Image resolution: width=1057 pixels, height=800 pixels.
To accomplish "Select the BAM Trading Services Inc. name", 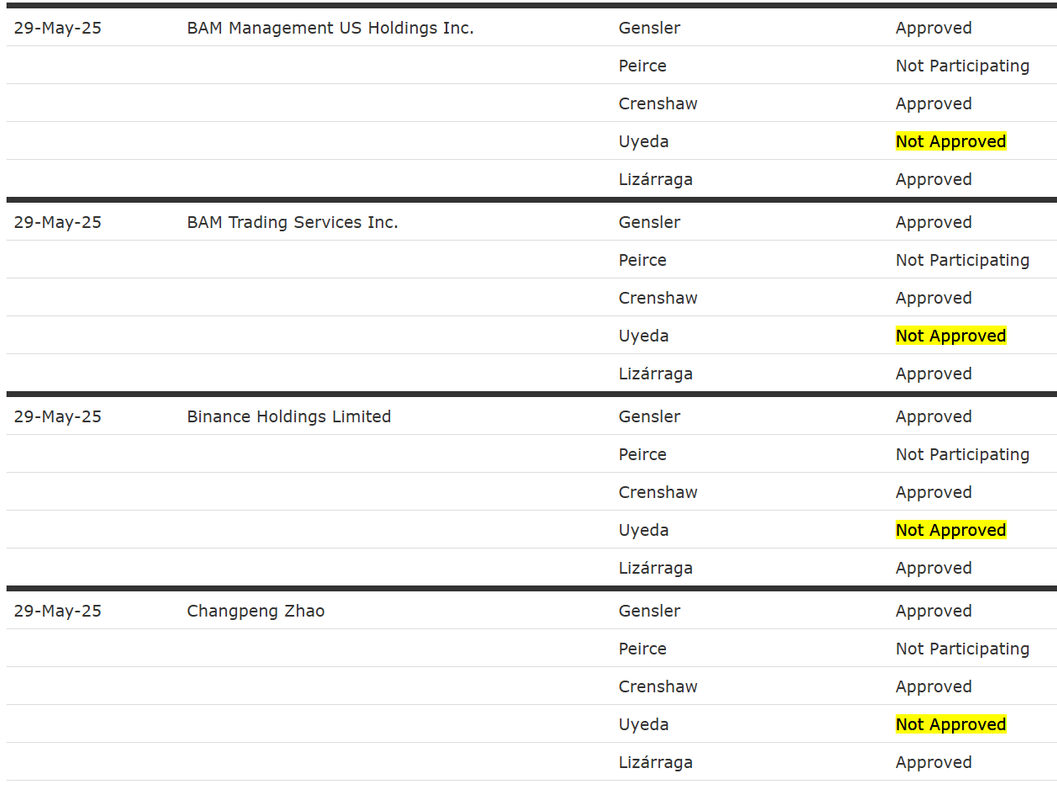I will point(293,222).
